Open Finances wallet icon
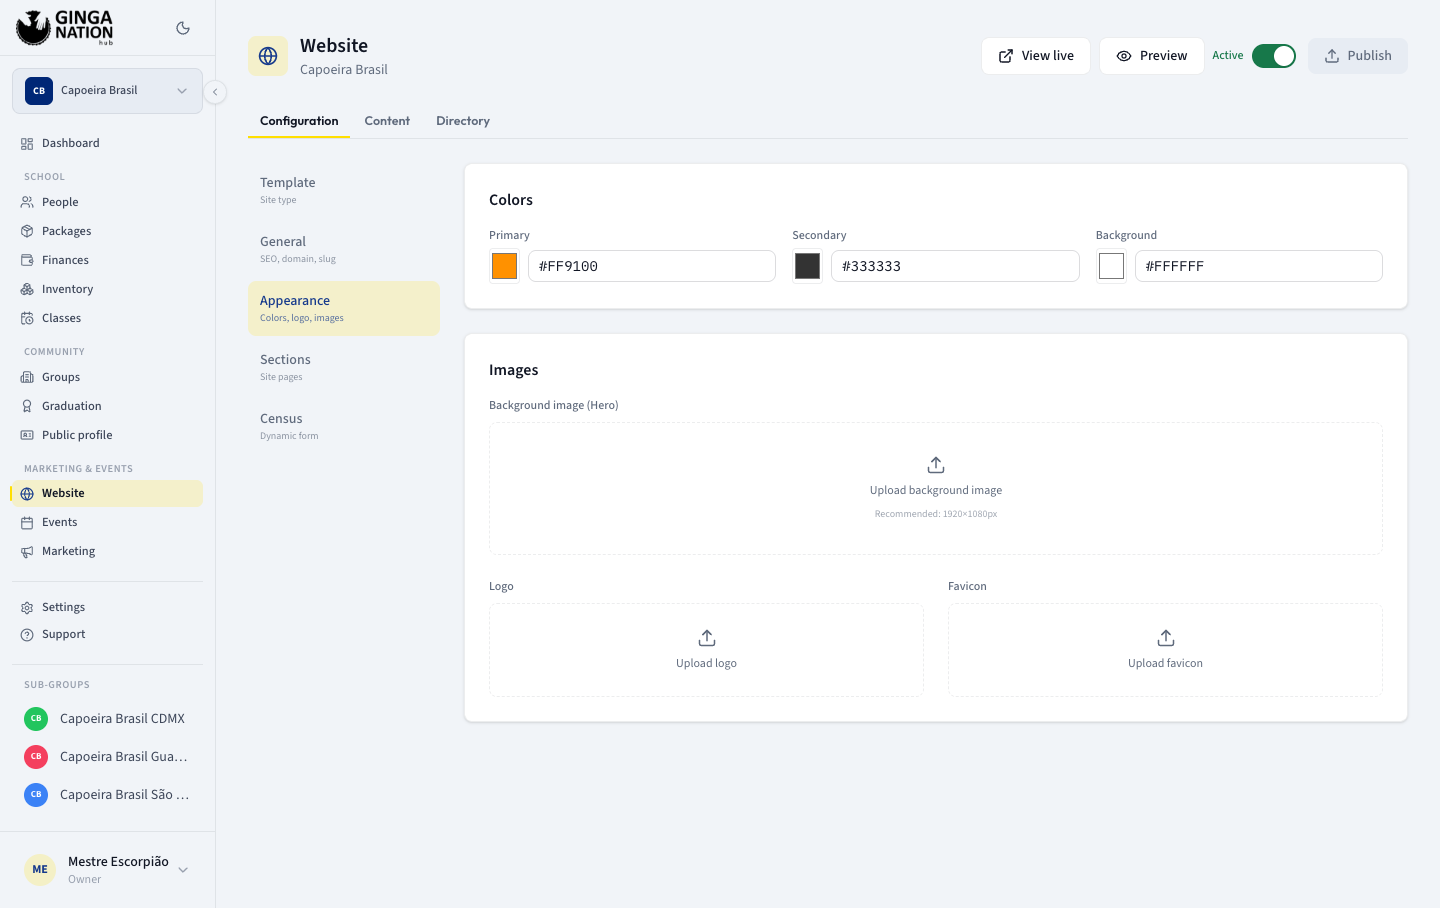Image resolution: width=1440 pixels, height=908 pixels. (x=27, y=260)
